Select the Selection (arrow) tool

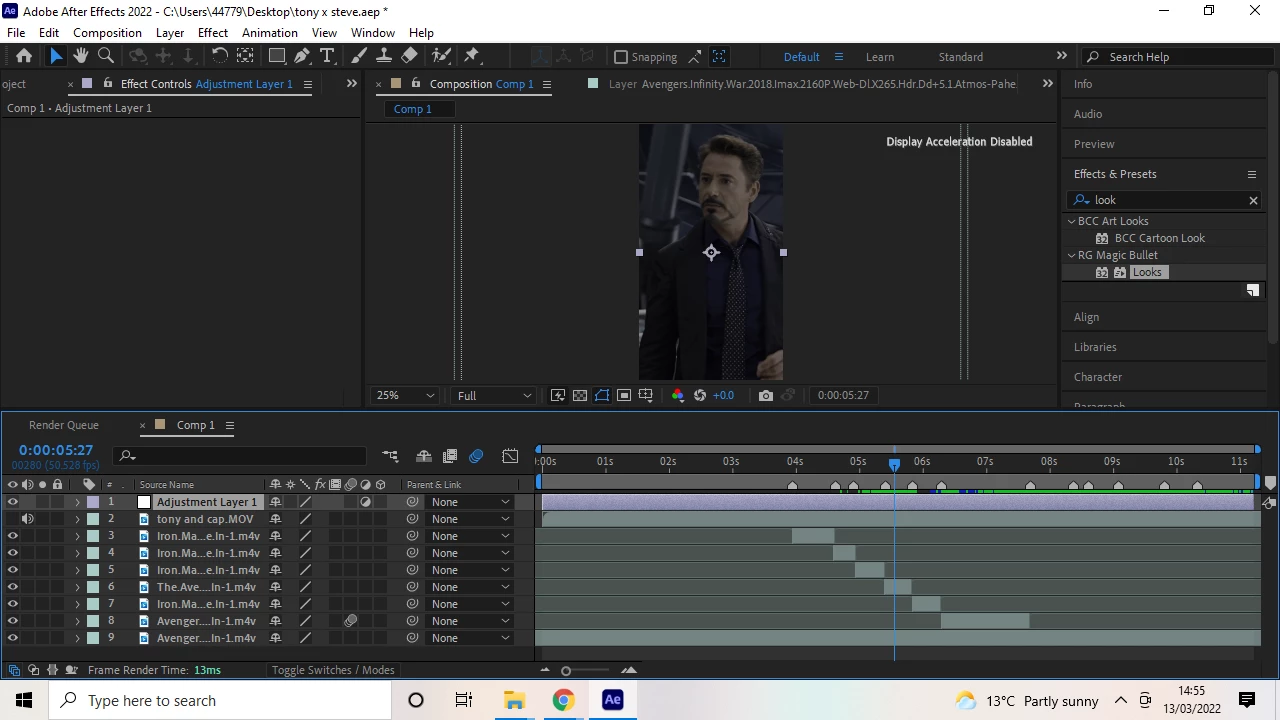coord(56,56)
